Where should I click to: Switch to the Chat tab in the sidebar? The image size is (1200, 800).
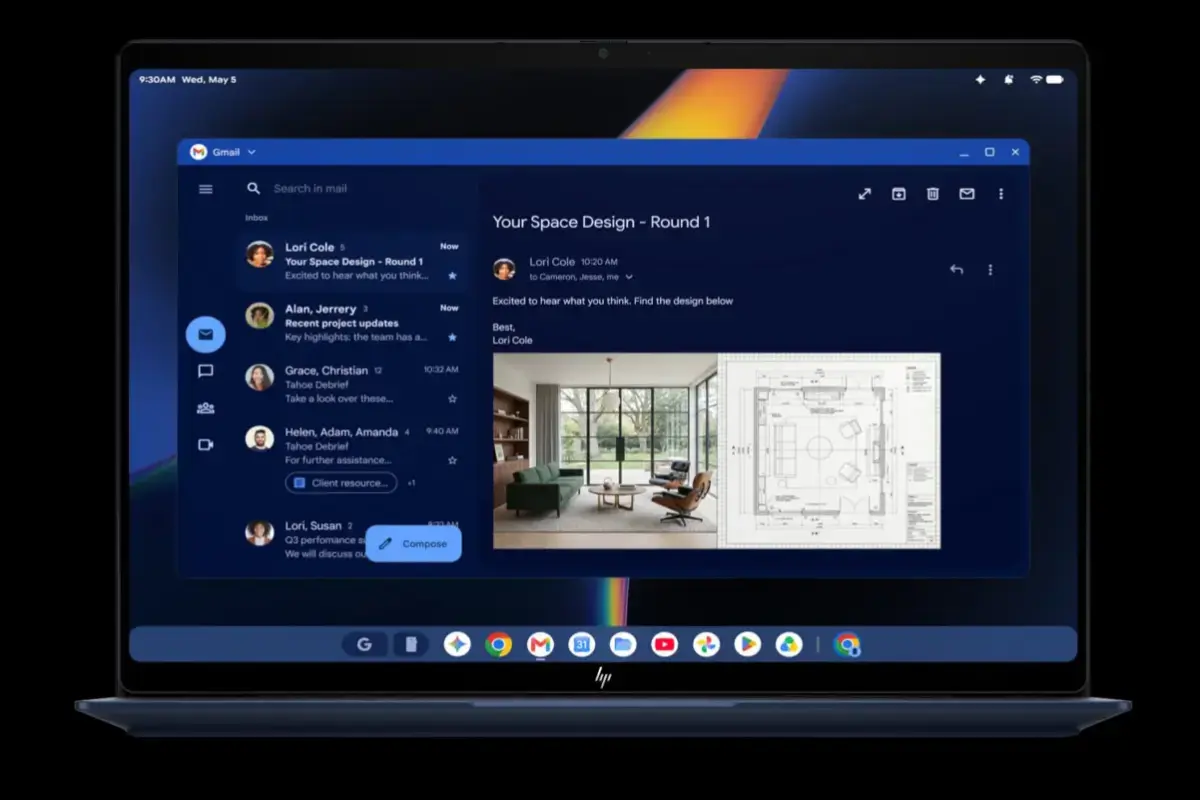coord(206,371)
